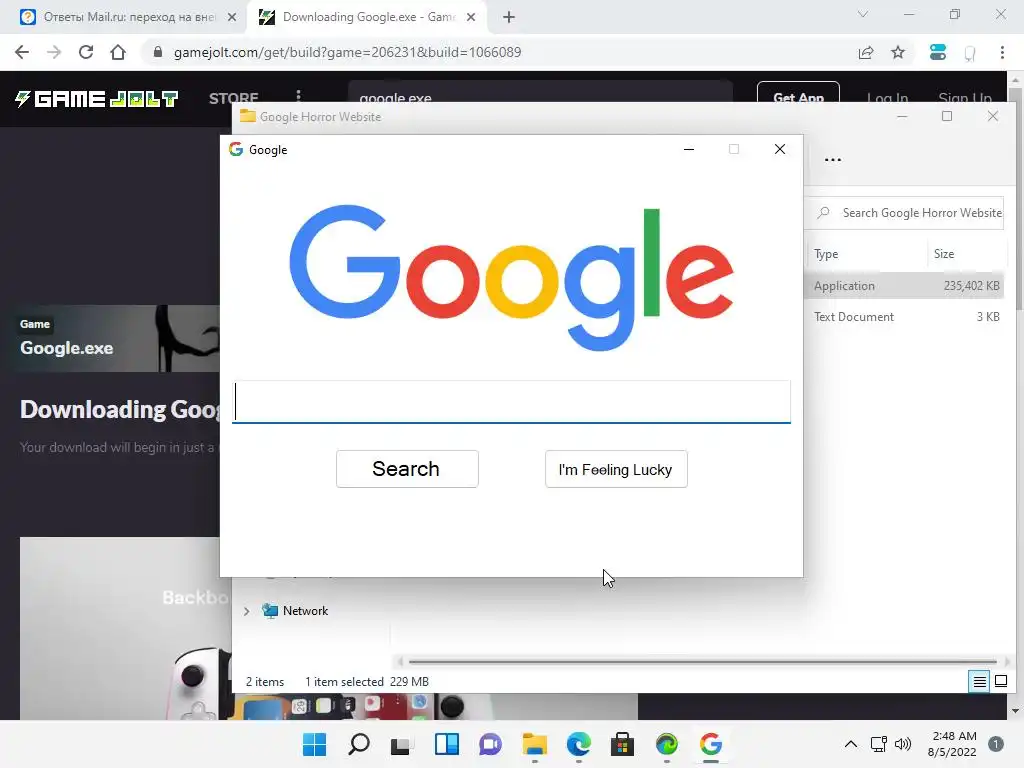Open the STORE link on Game Jolt
Viewport: 1024px width, 768px height.
pyautogui.click(x=234, y=99)
